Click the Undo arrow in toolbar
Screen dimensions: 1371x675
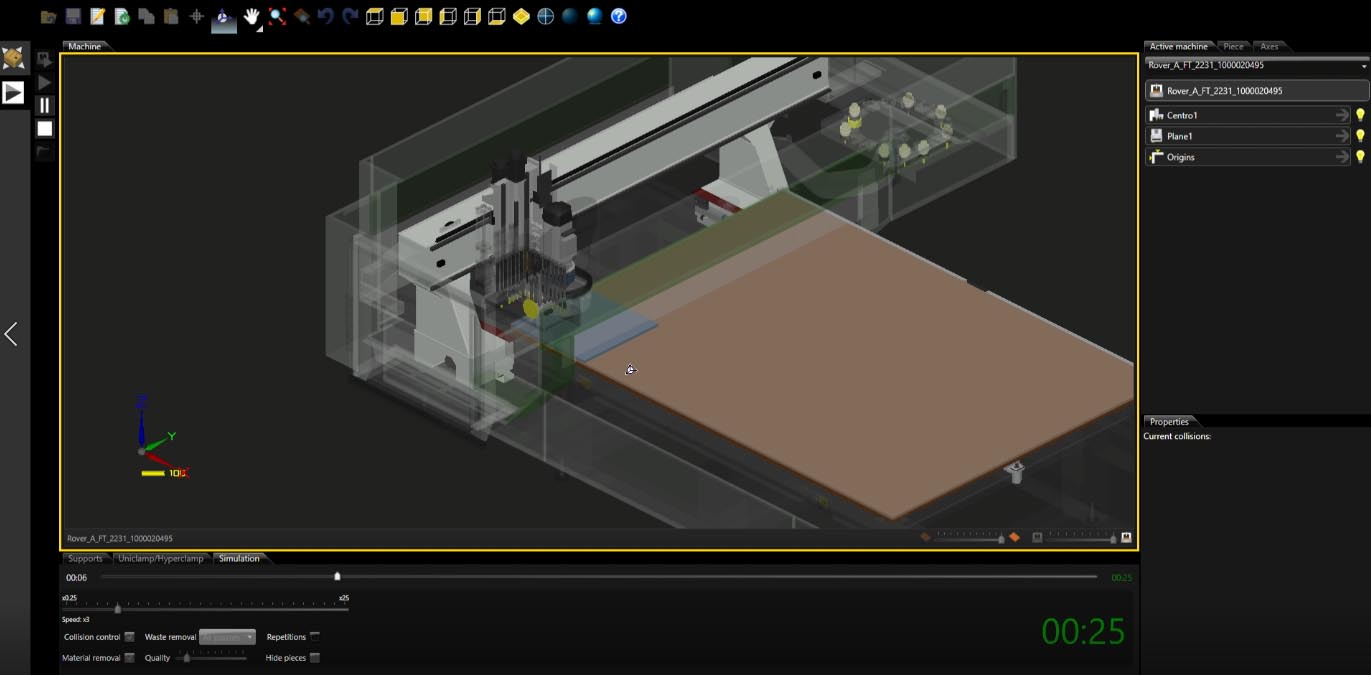point(325,16)
